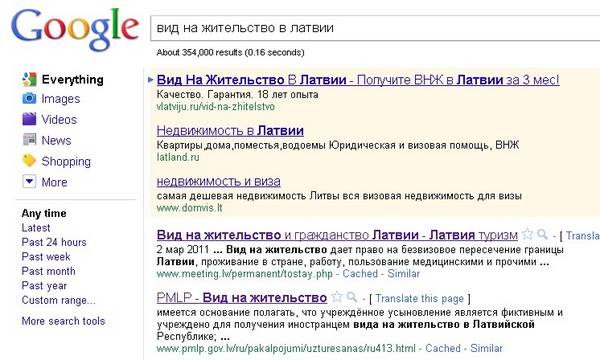Image resolution: width=600 pixels, height=360 pixels.
Task: Expand More search tools
Action: point(63,321)
